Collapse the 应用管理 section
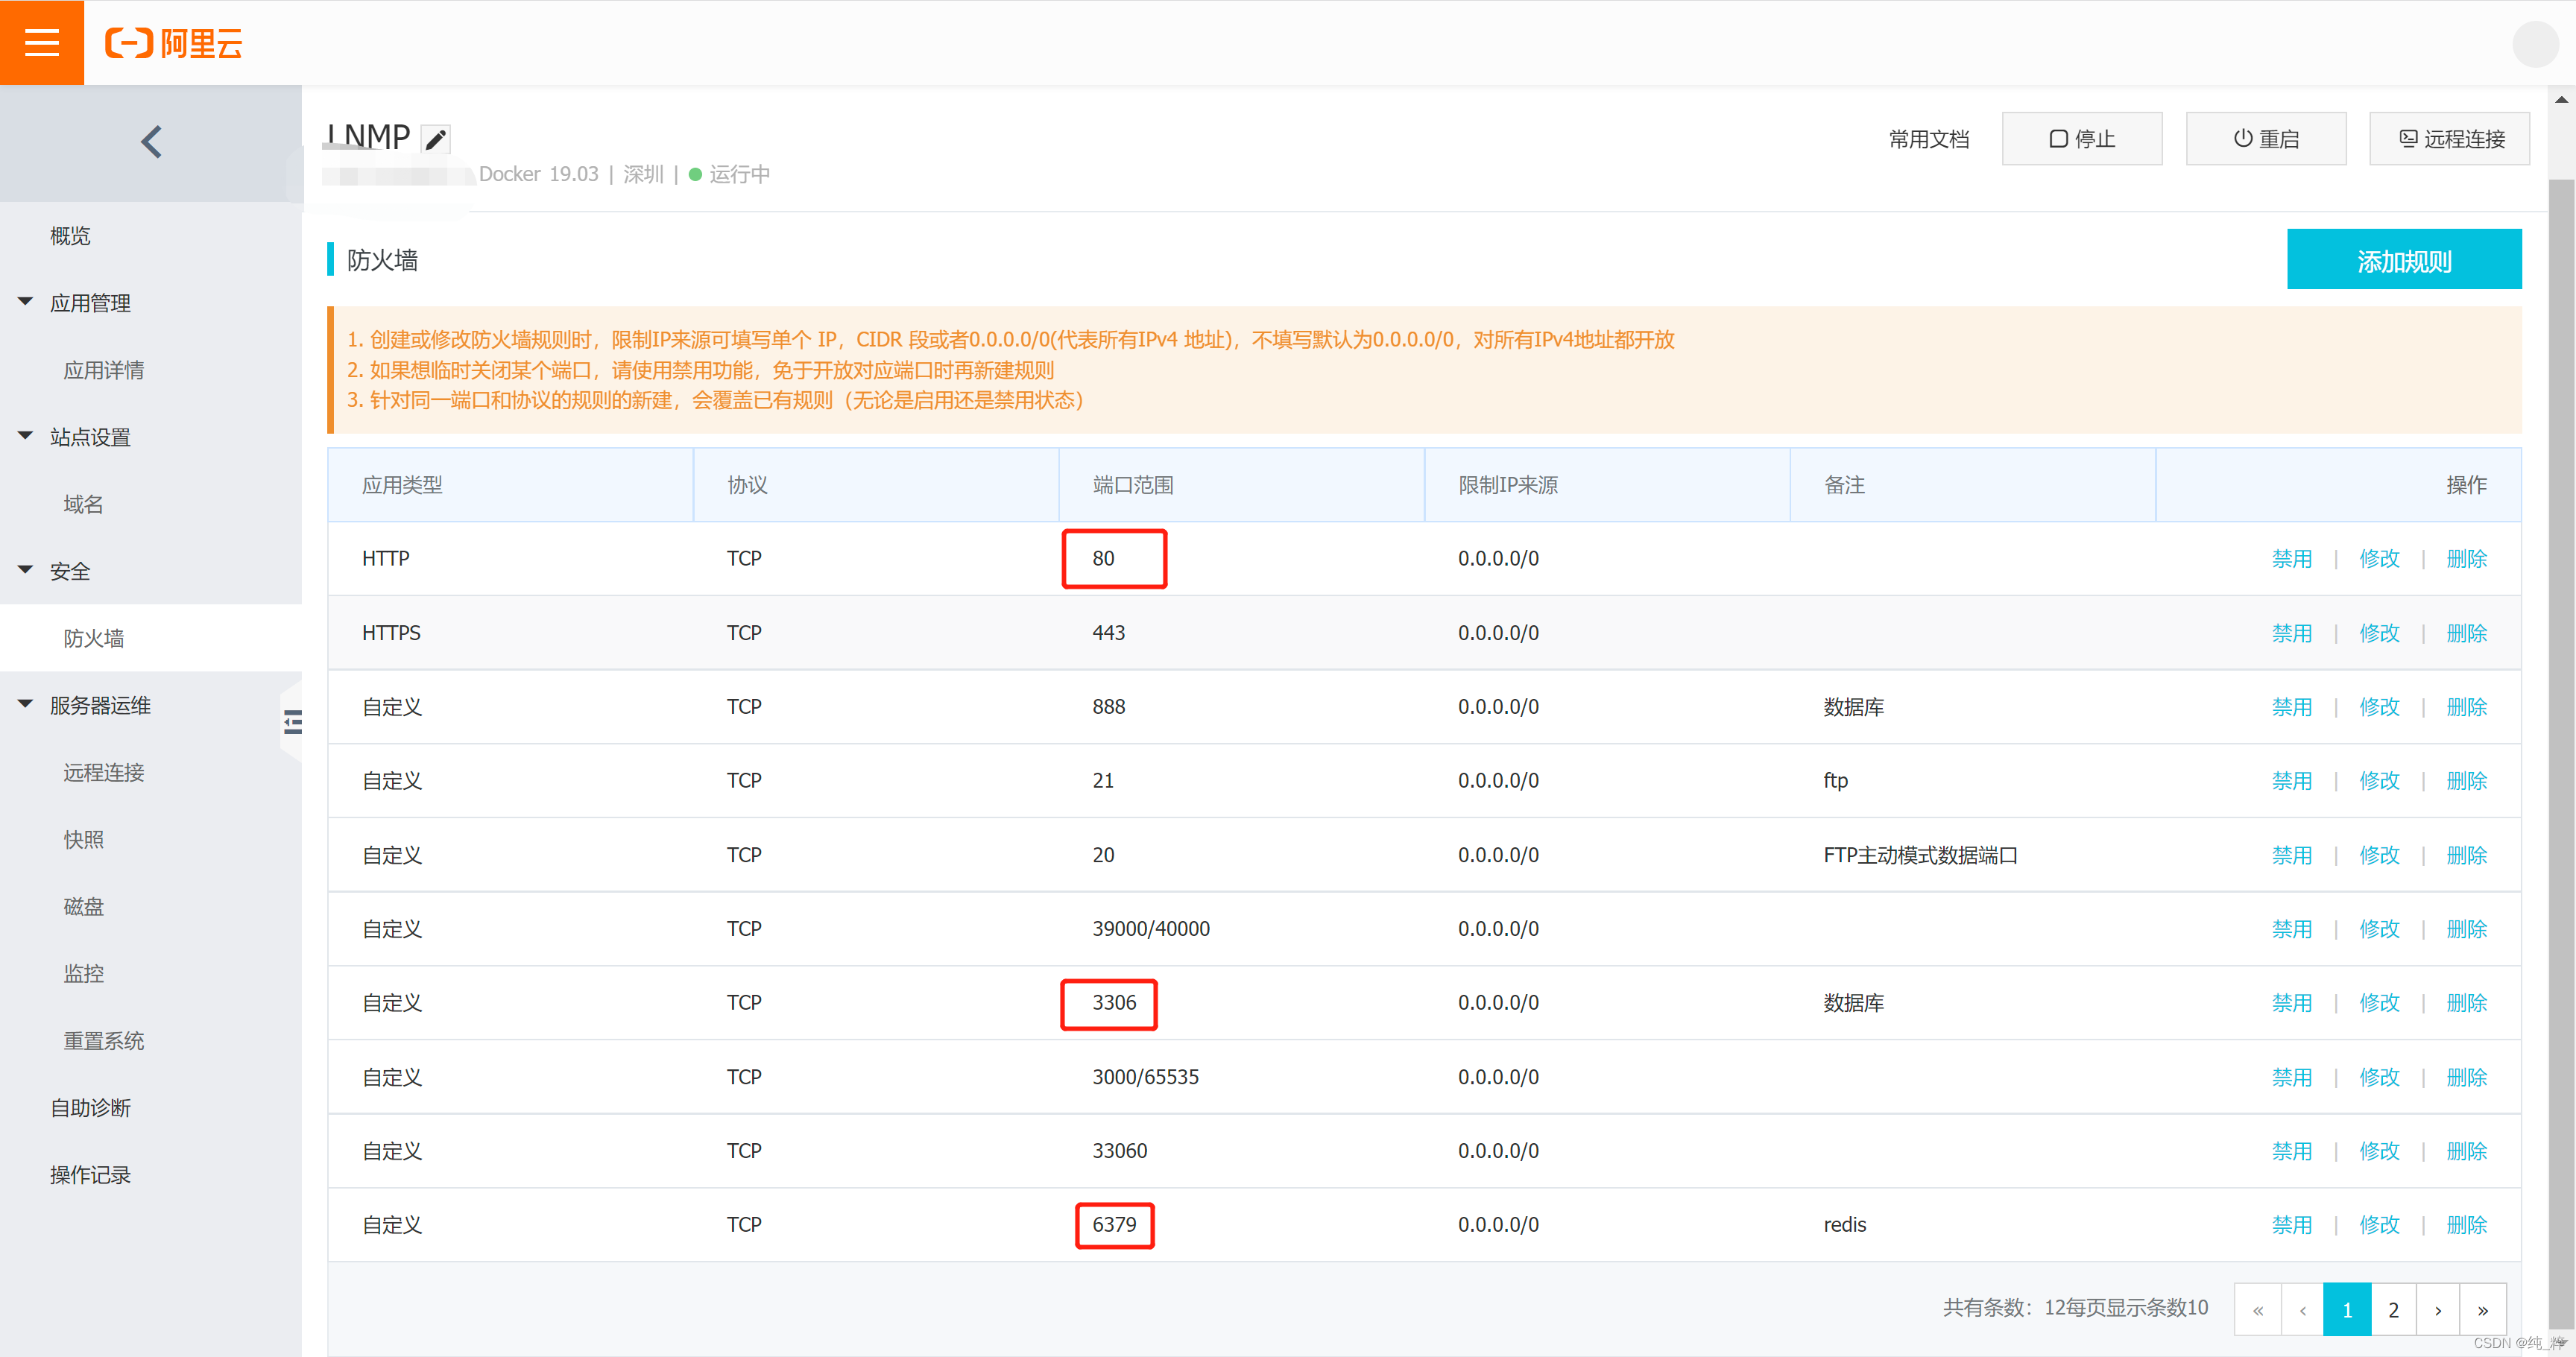This screenshot has height=1357, width=2576. (x=26, y=301)
